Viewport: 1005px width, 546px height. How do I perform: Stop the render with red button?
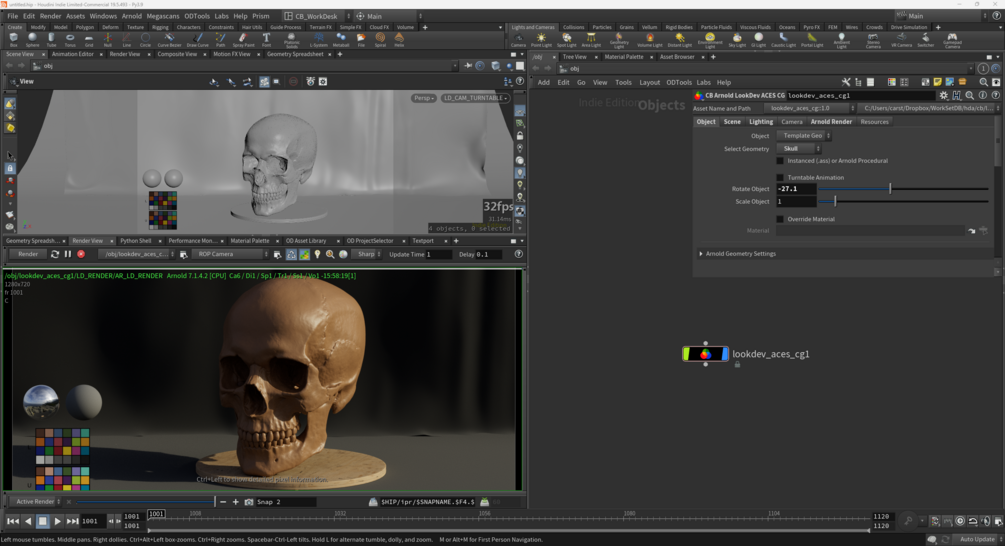click(81, 254)
